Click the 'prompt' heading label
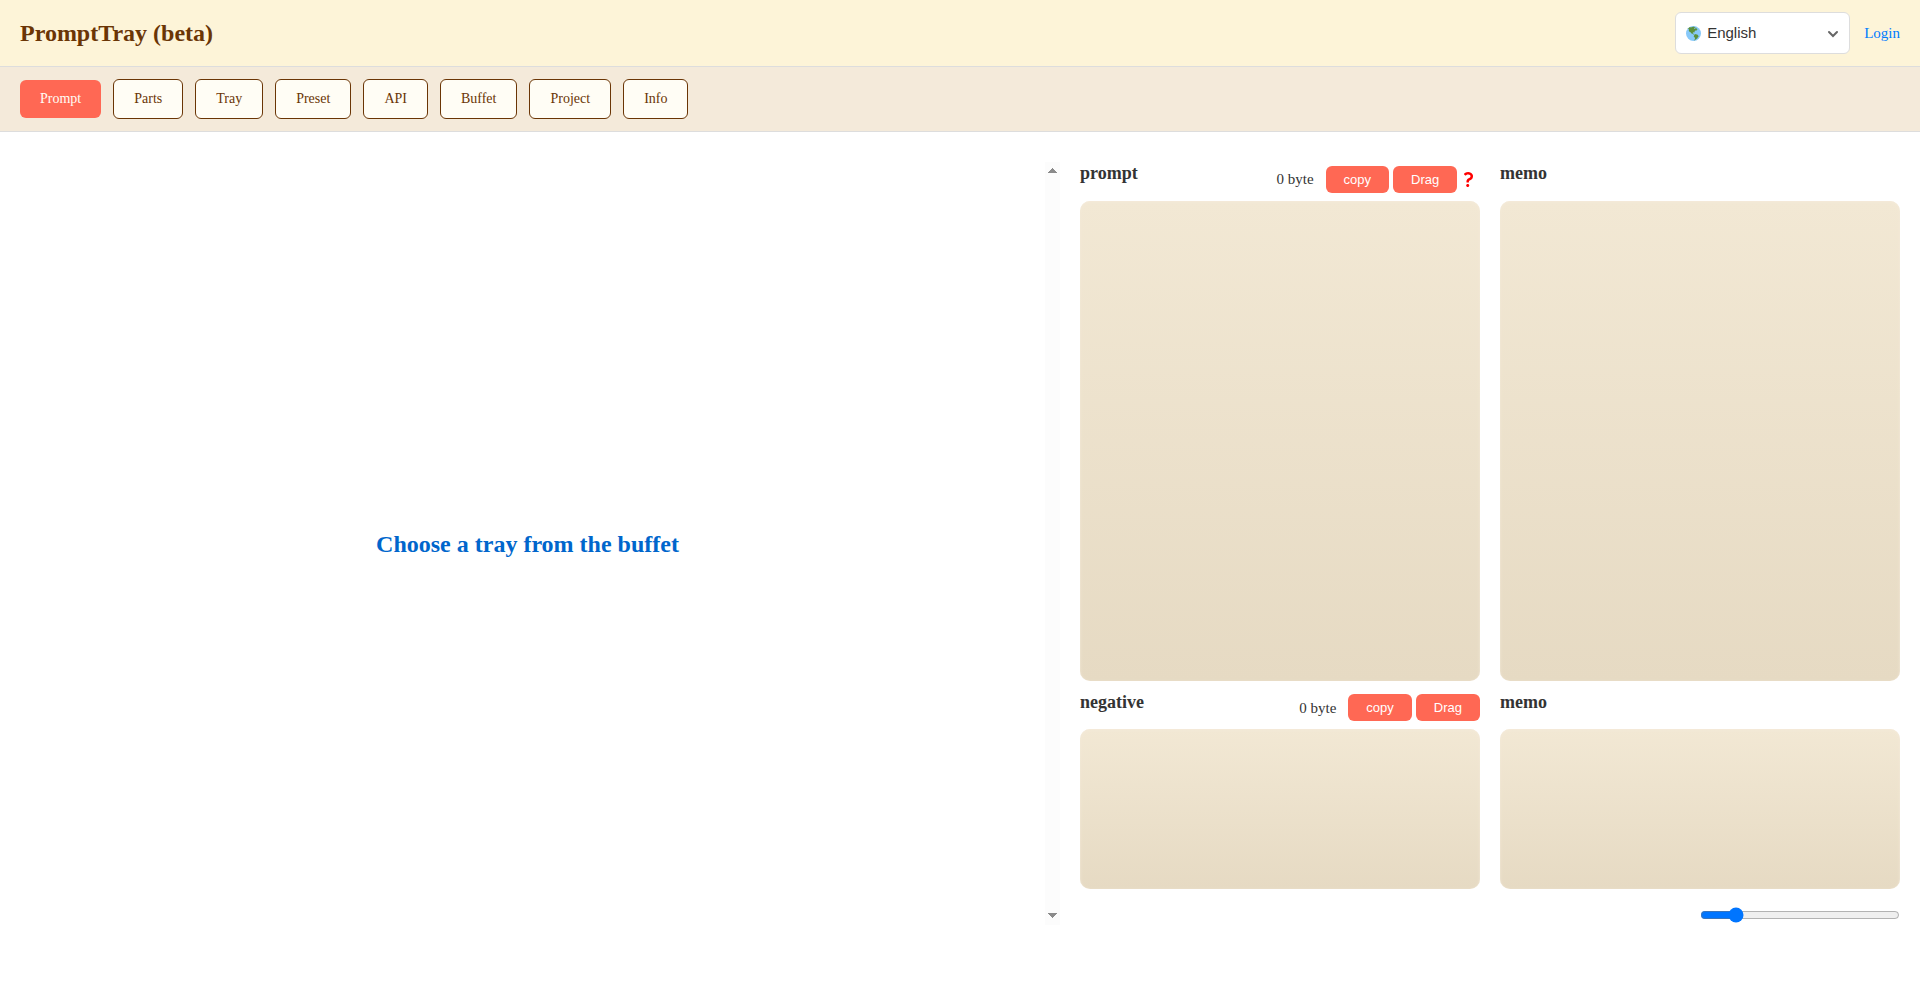The width and height of the screenshot is (1920, 993). tap(1109, 174)
